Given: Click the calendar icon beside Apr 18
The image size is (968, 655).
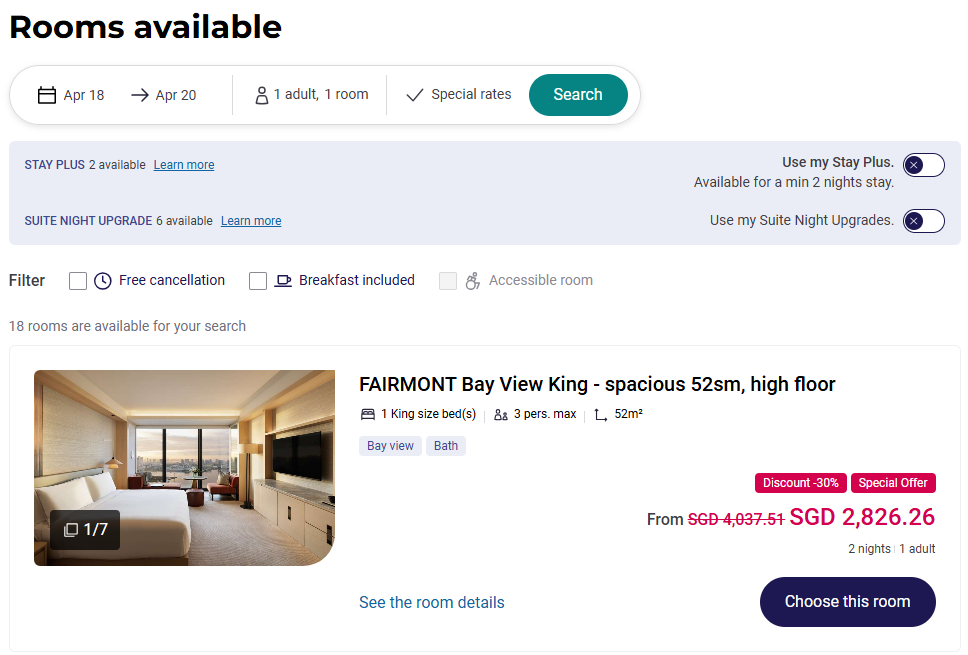Looking at the screenshot, I should tap(47, 95).
